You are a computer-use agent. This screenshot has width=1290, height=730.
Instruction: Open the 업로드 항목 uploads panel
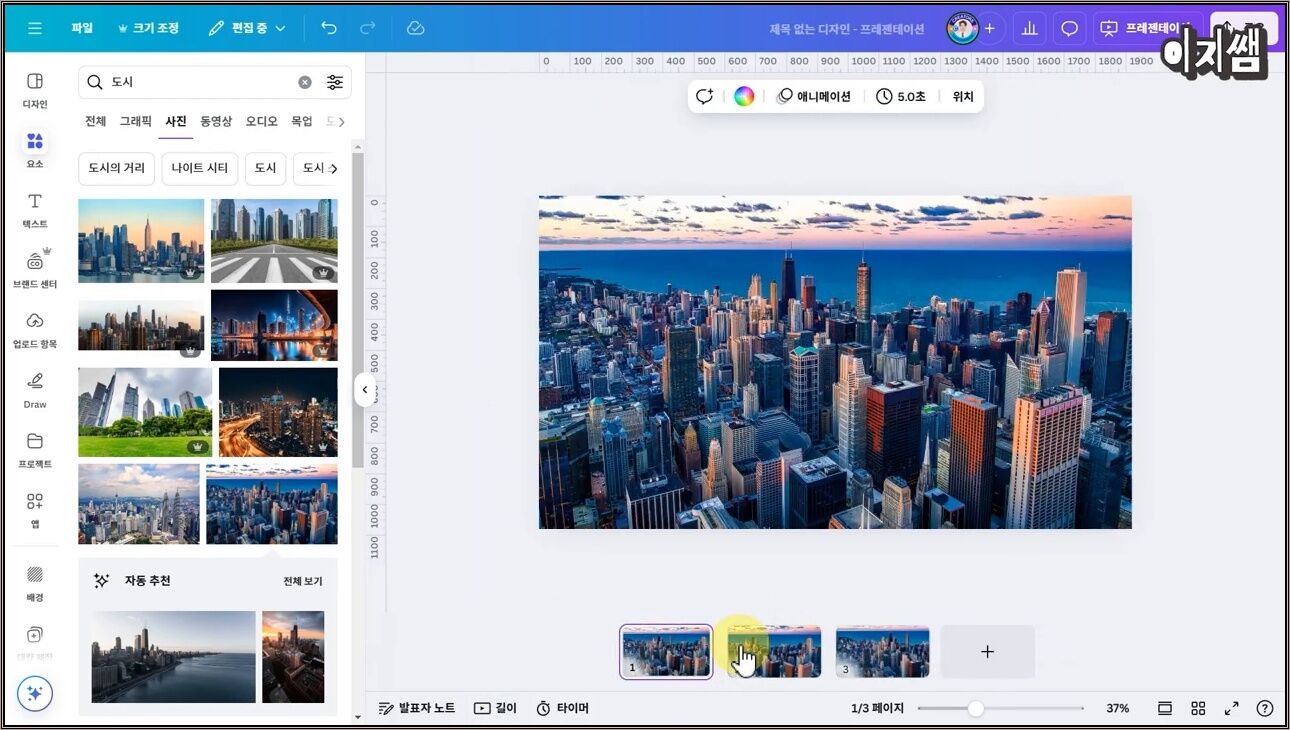pyautogui.click(x=35, y=330)
